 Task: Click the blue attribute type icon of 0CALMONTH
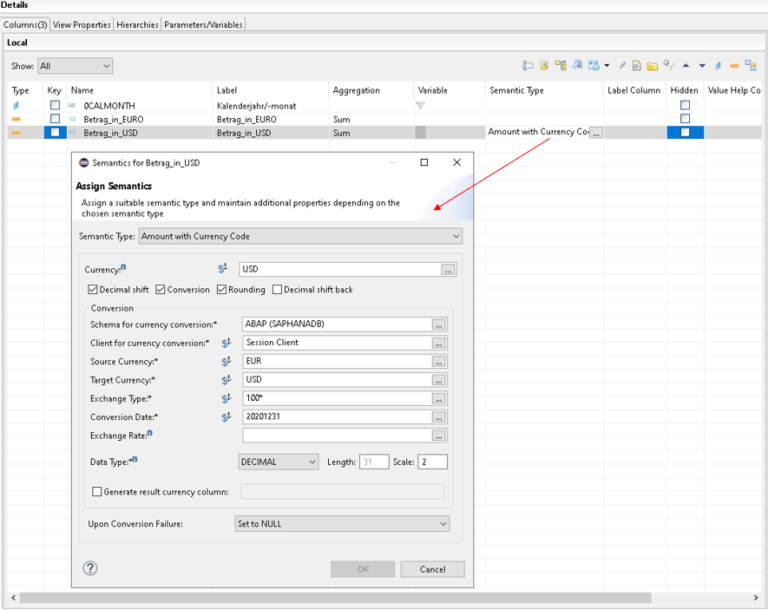tap(16, 105)
